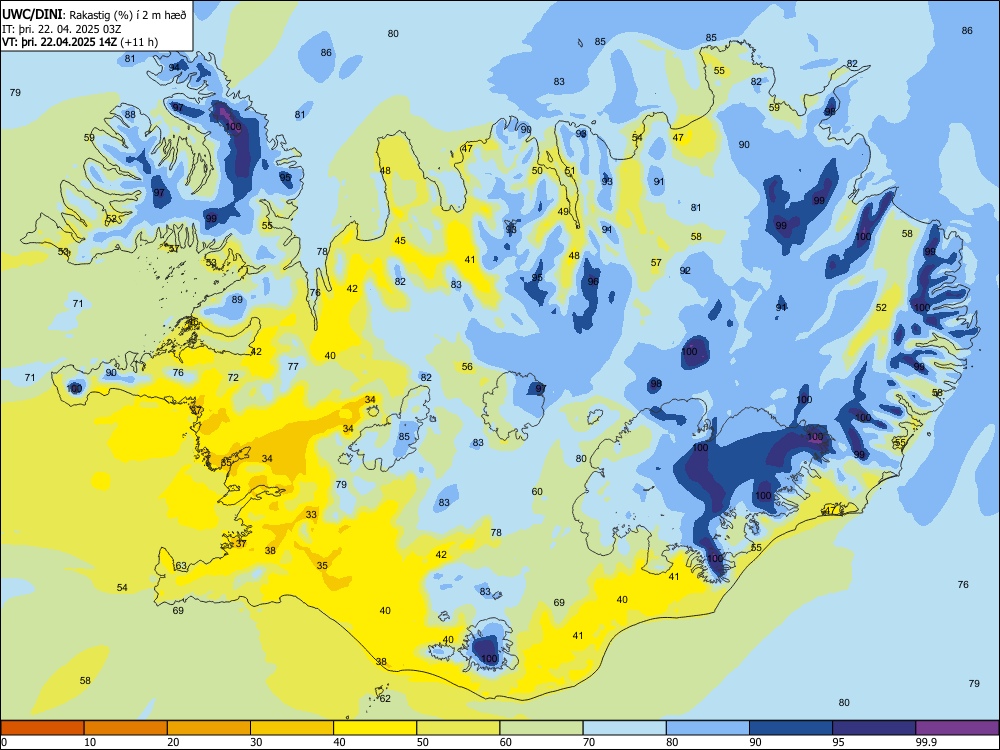
Task: Click the map value '88' in the Westfjords
Action: 130,115
